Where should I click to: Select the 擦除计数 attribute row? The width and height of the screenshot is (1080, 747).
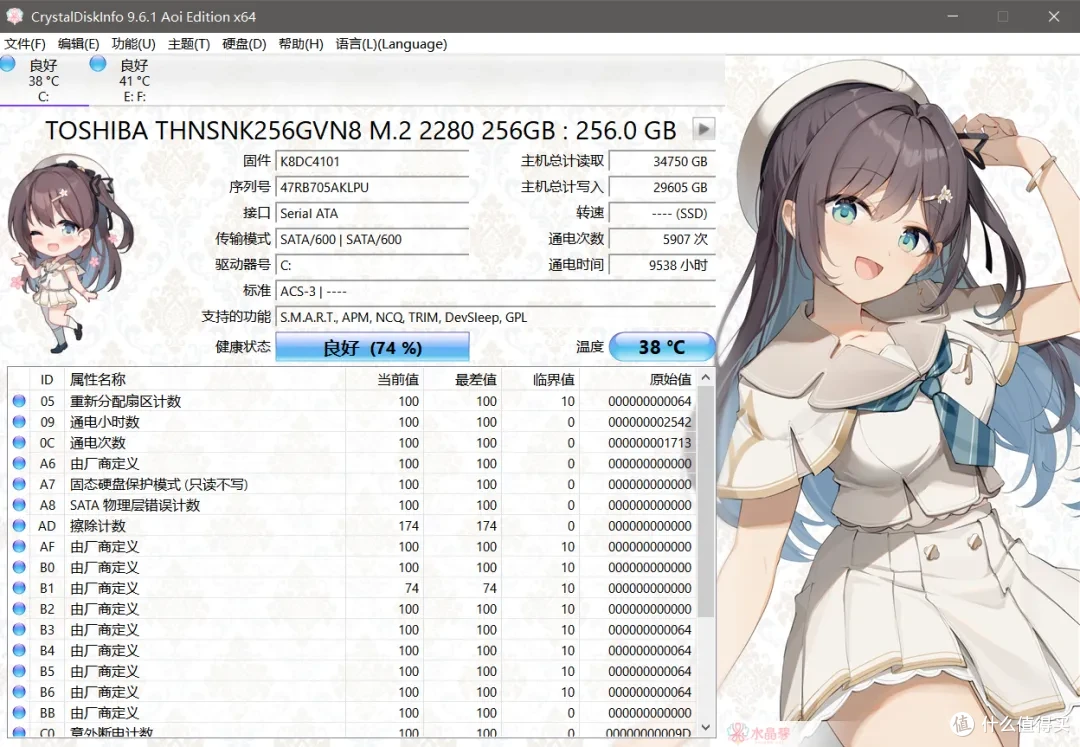352,525
